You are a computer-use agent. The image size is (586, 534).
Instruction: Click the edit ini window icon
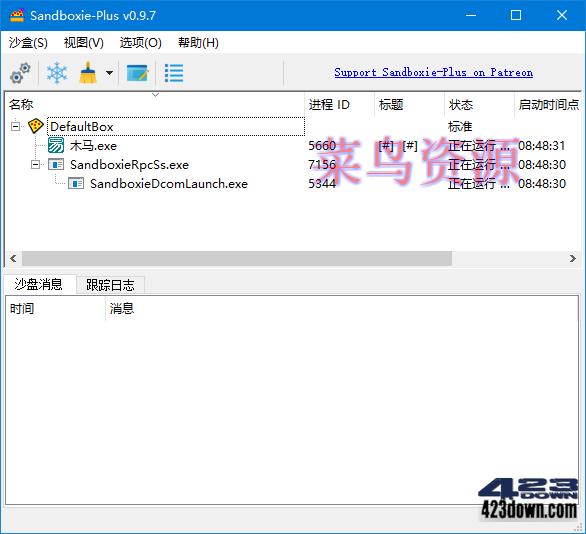138,73
